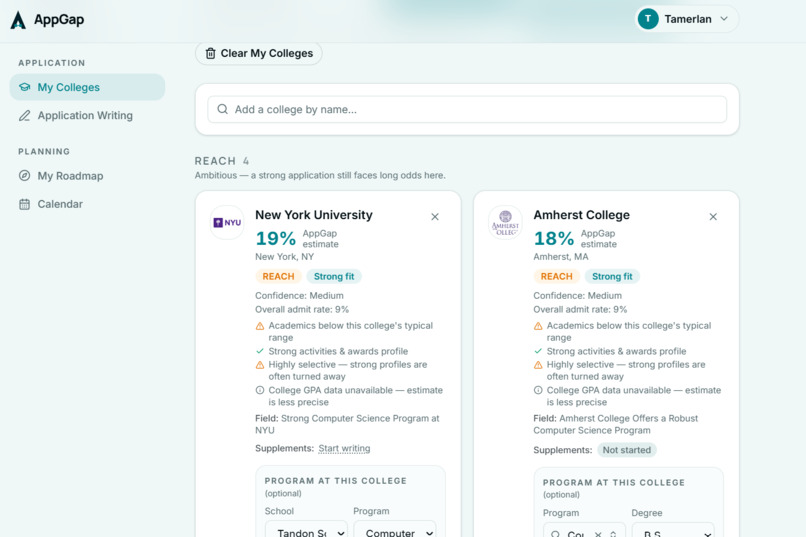
Task: Click the calendar icon in sidebar
Action: [x=24, y=204]
